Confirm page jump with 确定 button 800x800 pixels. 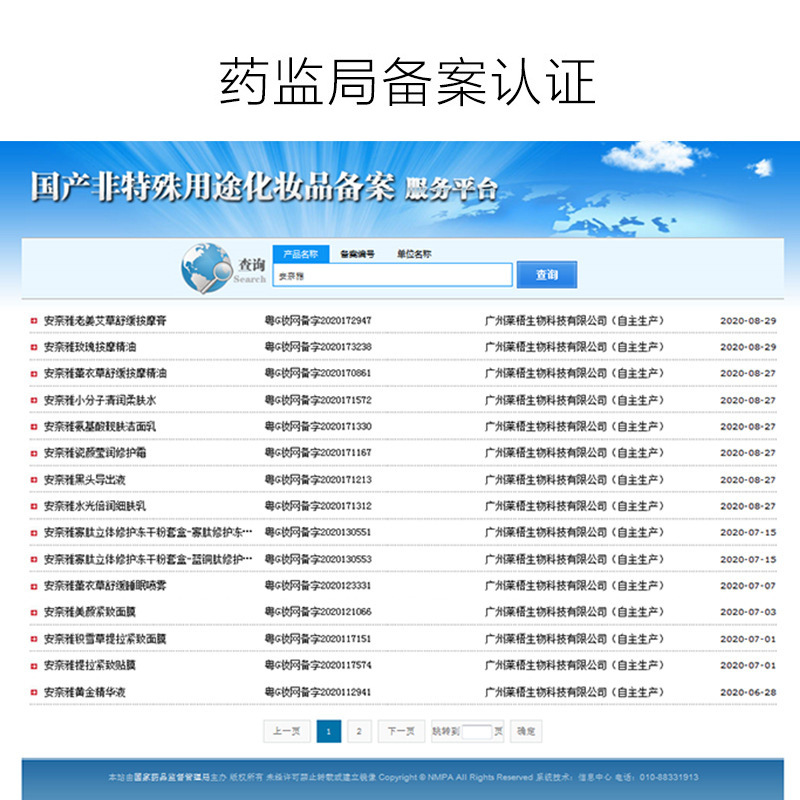(x=525, y=732)
